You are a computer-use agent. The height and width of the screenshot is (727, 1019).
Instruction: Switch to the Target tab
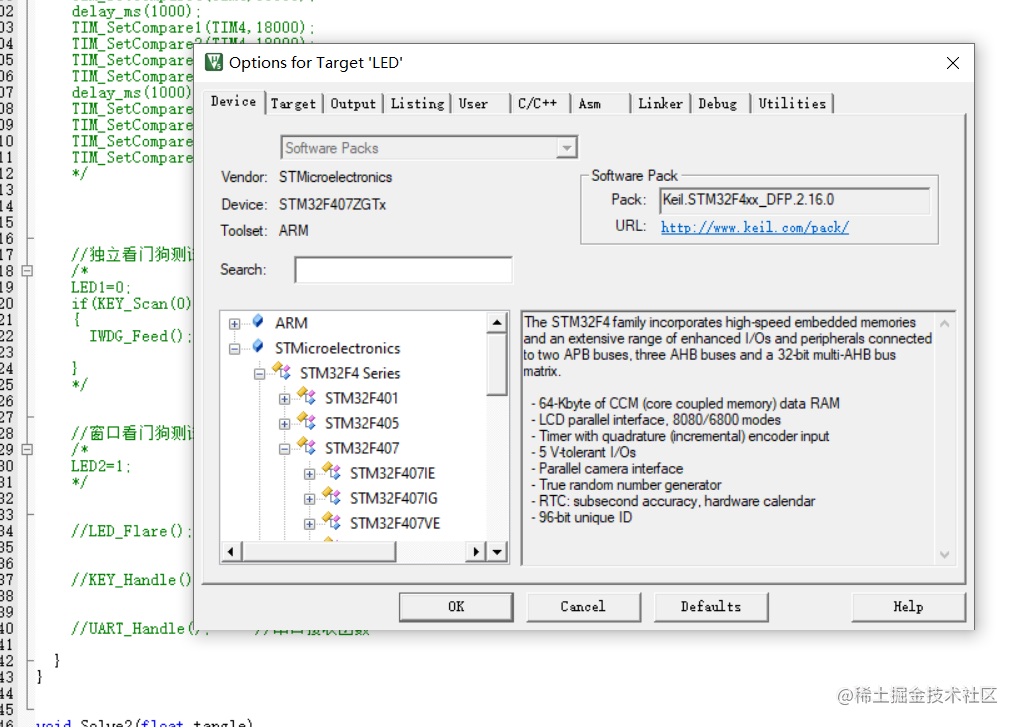[x=293, y=104]
